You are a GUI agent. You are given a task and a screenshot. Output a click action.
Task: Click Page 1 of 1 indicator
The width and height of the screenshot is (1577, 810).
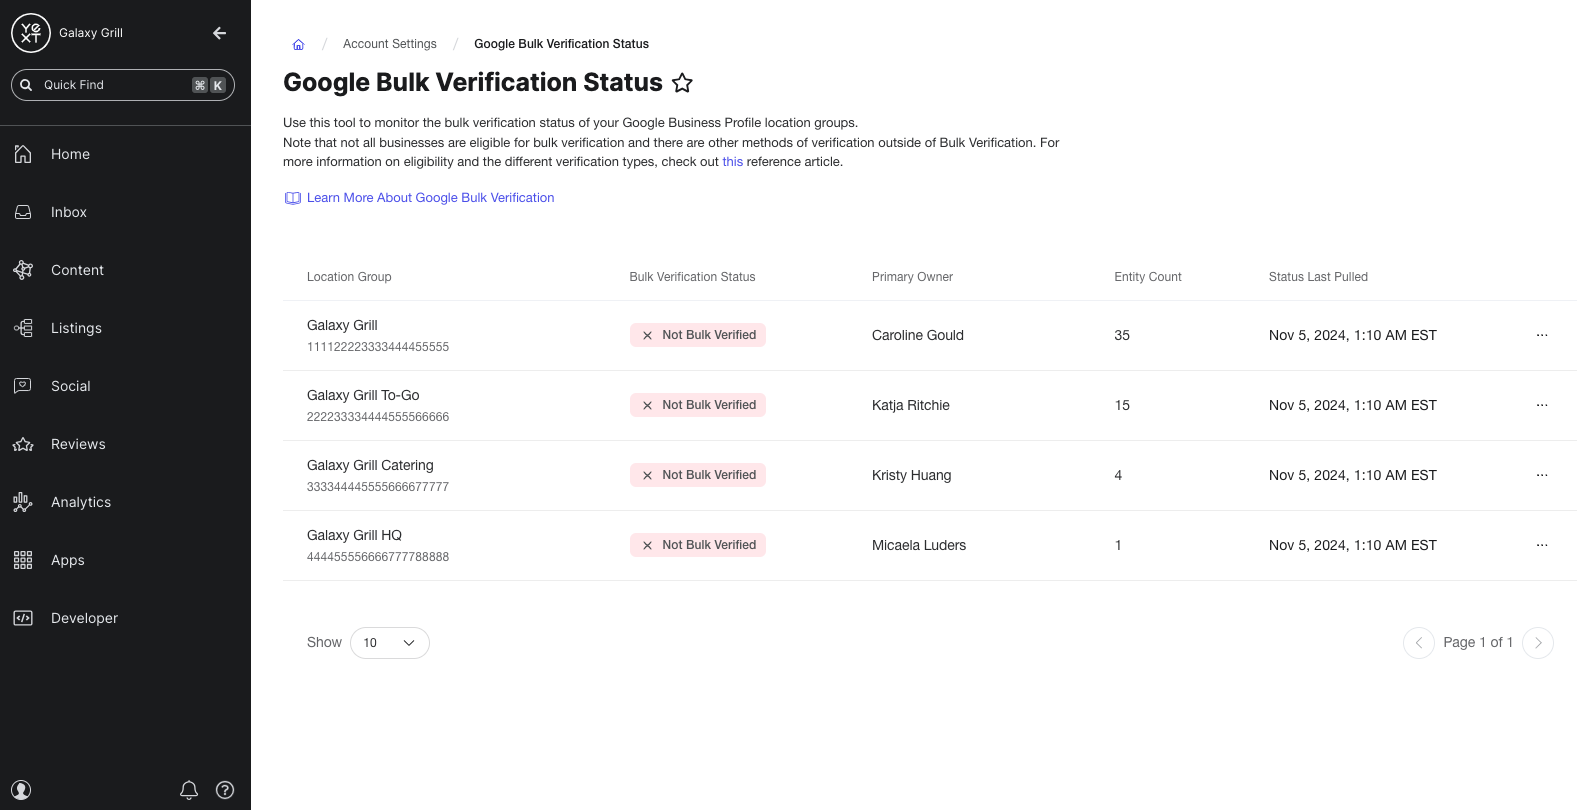(1478, 642)
